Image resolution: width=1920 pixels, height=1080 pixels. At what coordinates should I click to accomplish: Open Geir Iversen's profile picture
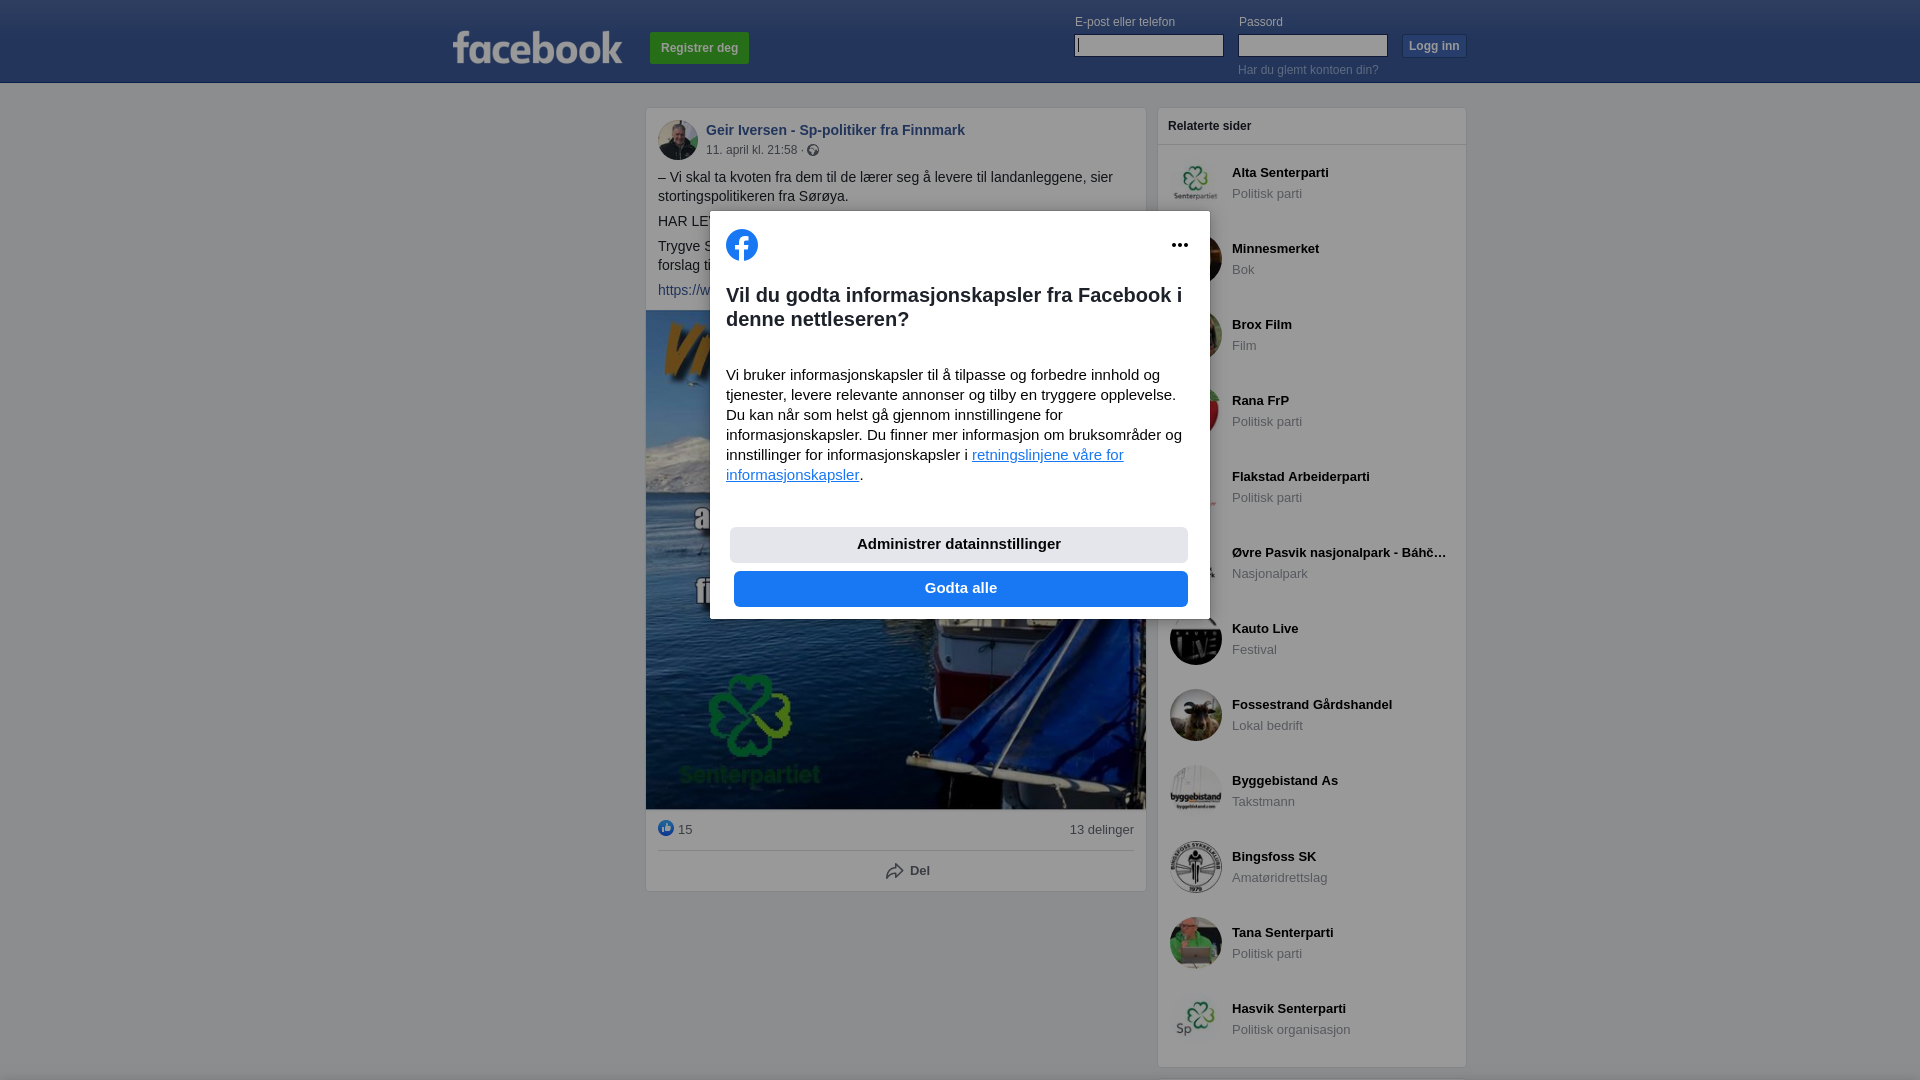[678, 140]
